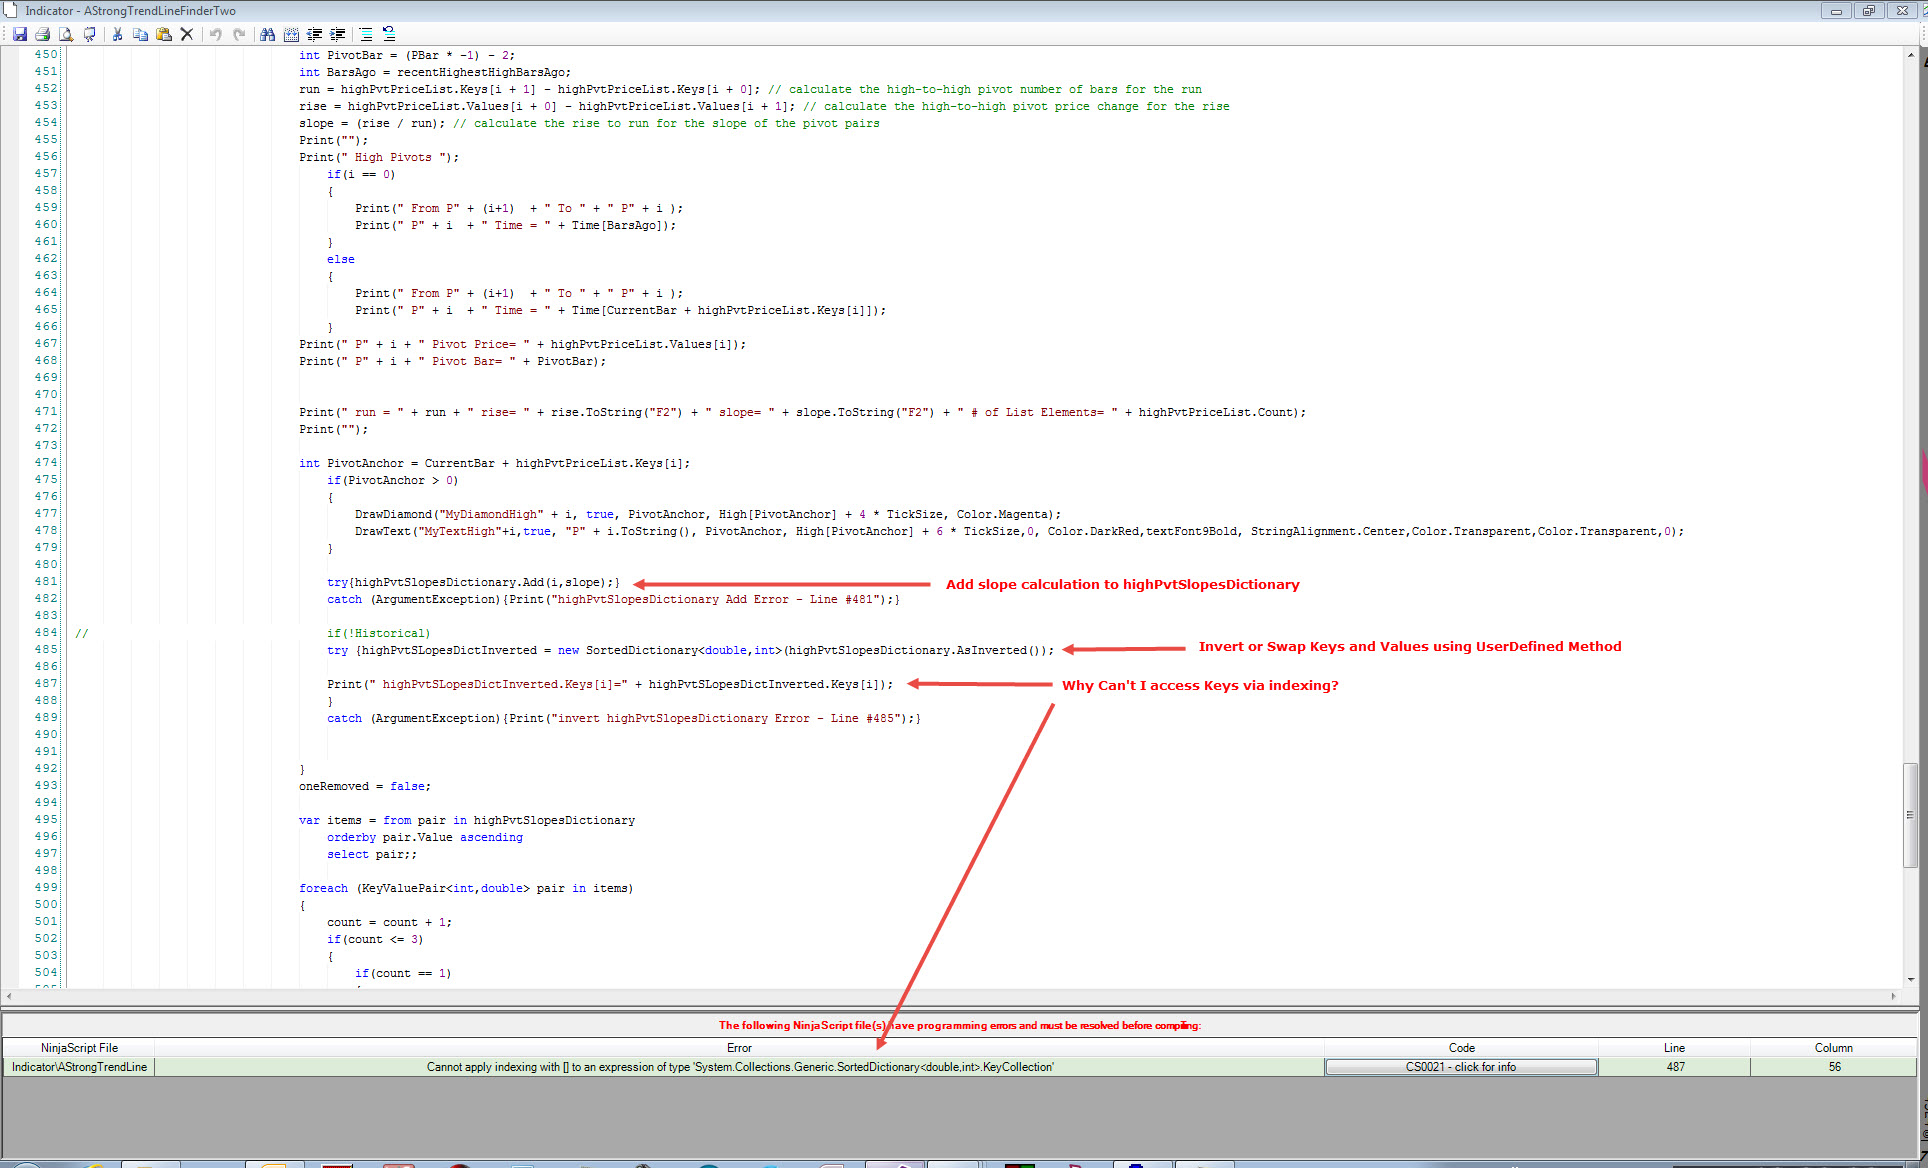The height and width of the screenshot is (1168, 1928).
Task: Click the Decrease indent icon
Action: 314,34
